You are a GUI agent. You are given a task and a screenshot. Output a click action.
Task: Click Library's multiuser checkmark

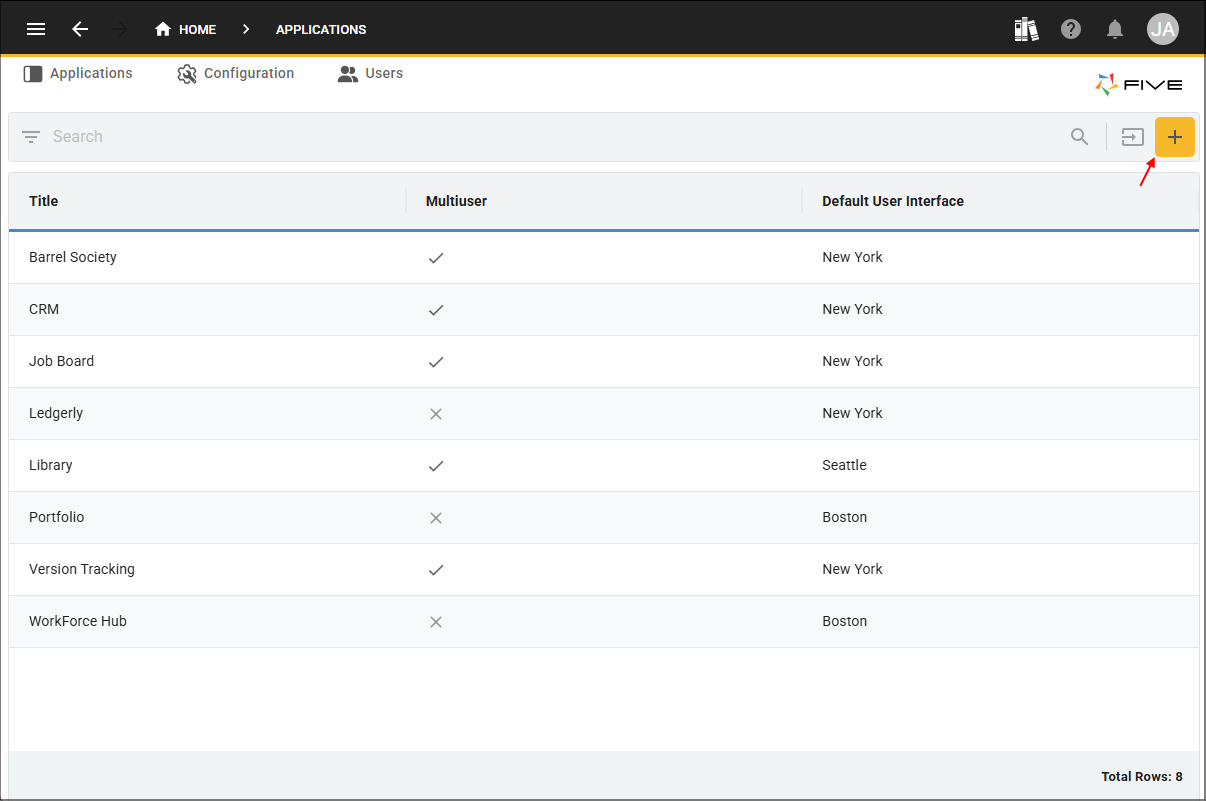click(x=436, y=466)
